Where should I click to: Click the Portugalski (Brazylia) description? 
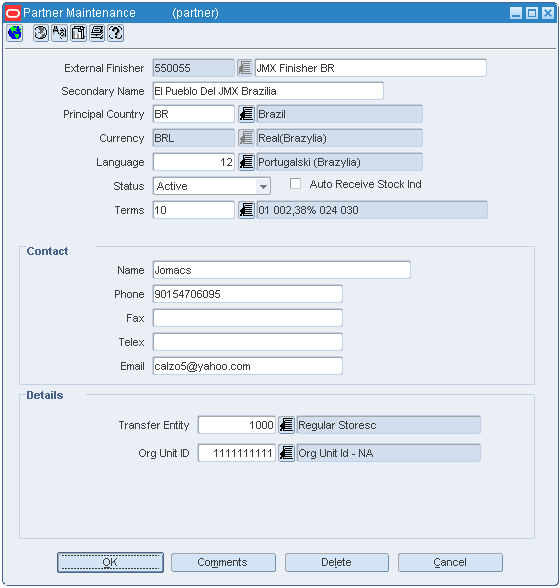[339, 162]
